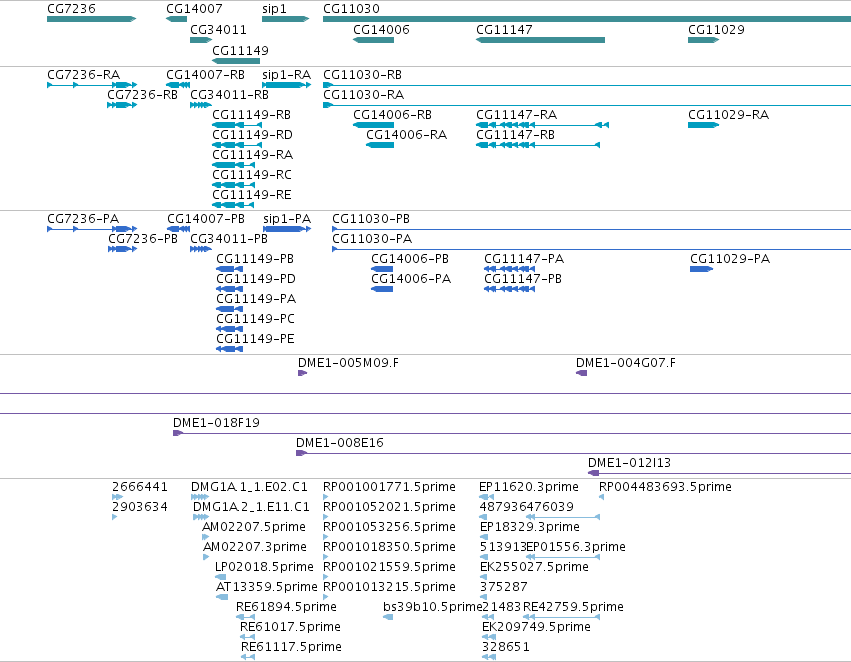Select EST entry 2903634
Screen dimensions: 851x662
point(139,507)
